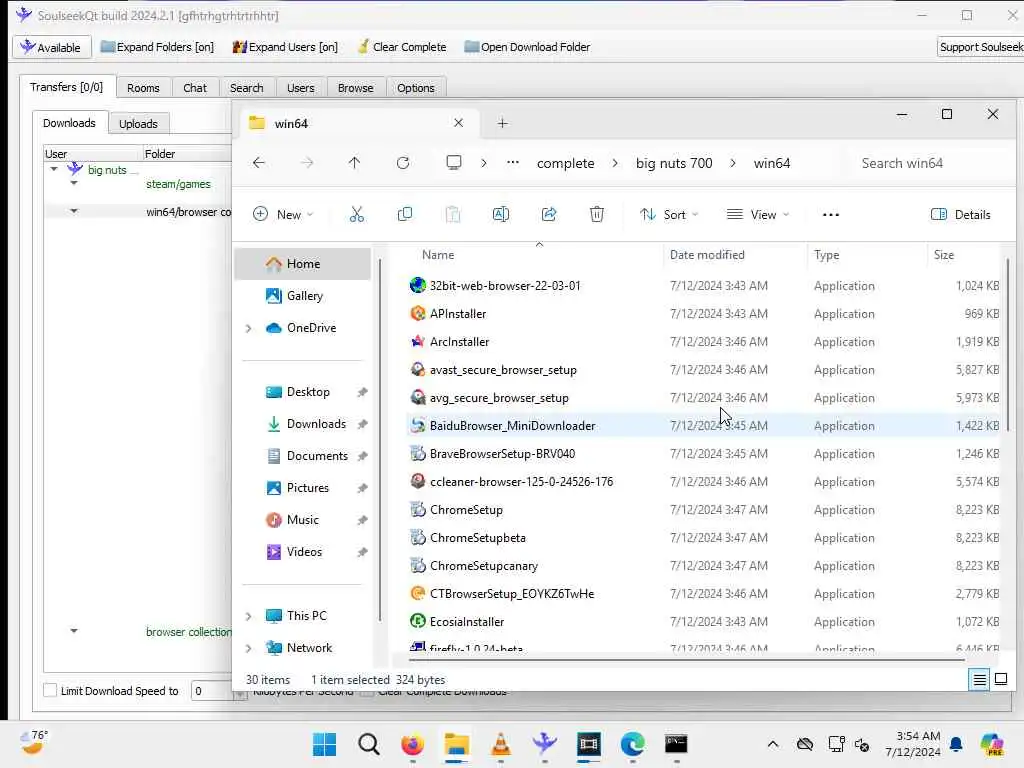
Task: Open the Sort dropdown menu
Action: coord(669,215)
